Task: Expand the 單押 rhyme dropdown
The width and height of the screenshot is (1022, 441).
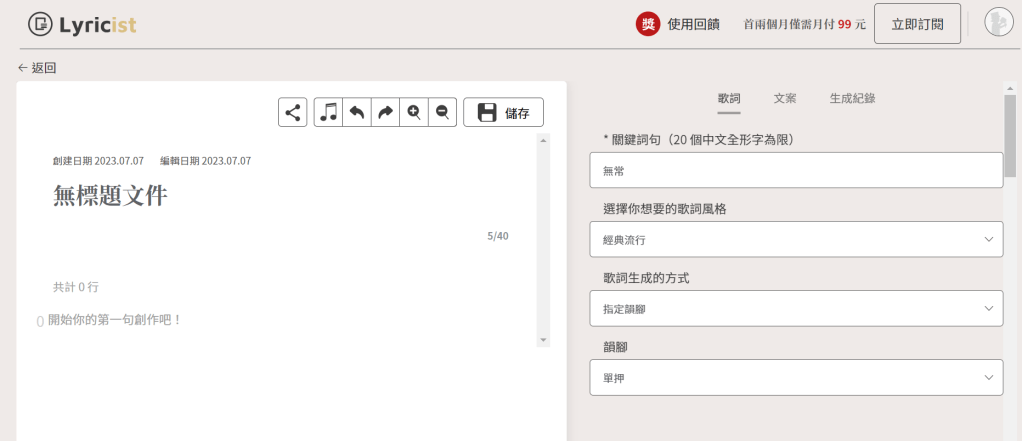Action: 796,378
